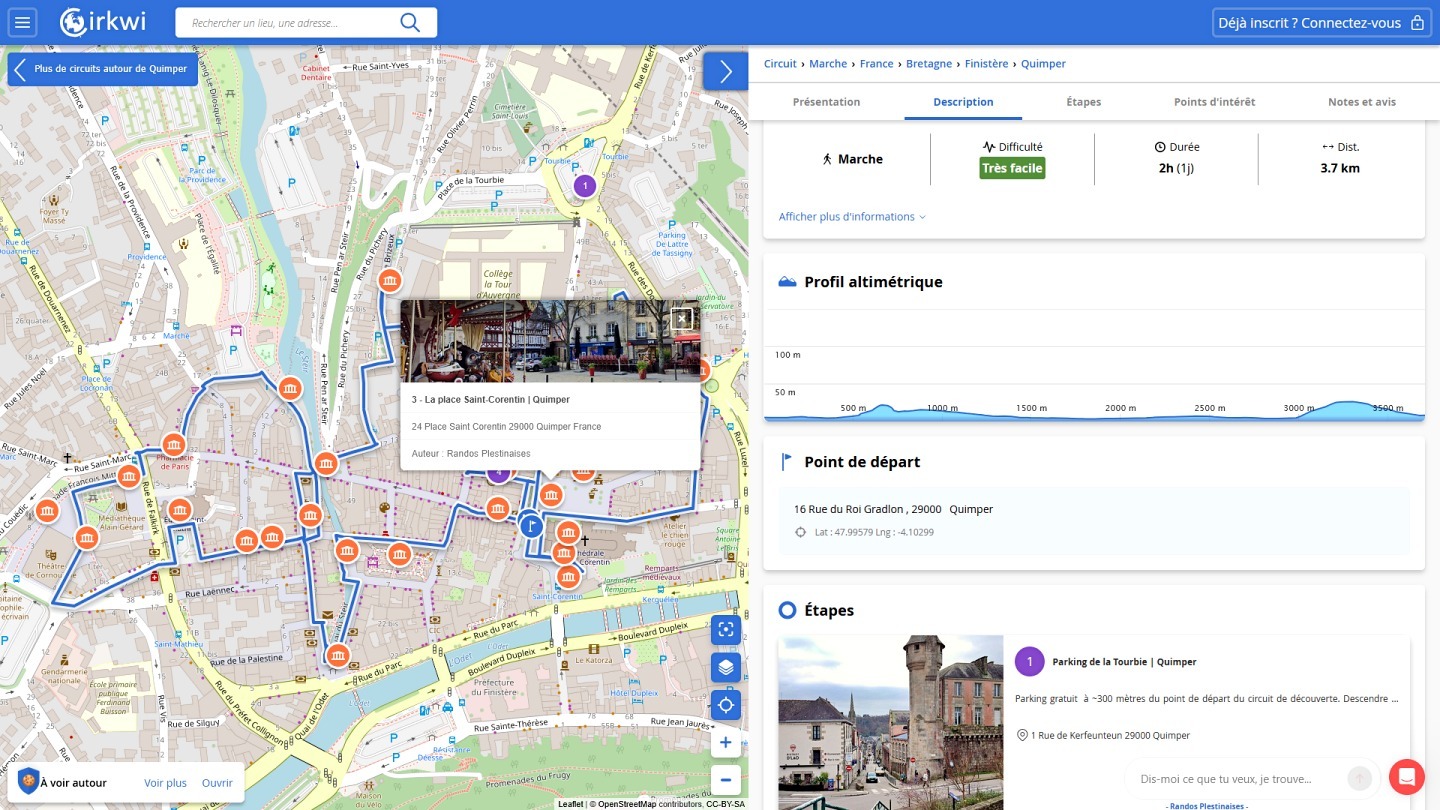The height and width of the screenshot is (810, 1440).
Task: Switch to the Points d'intérêt tab
Action: [1215, 101]
